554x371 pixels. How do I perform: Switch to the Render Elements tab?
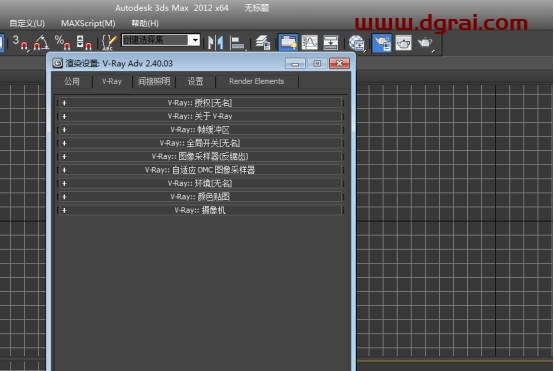[x=256, y=81]
